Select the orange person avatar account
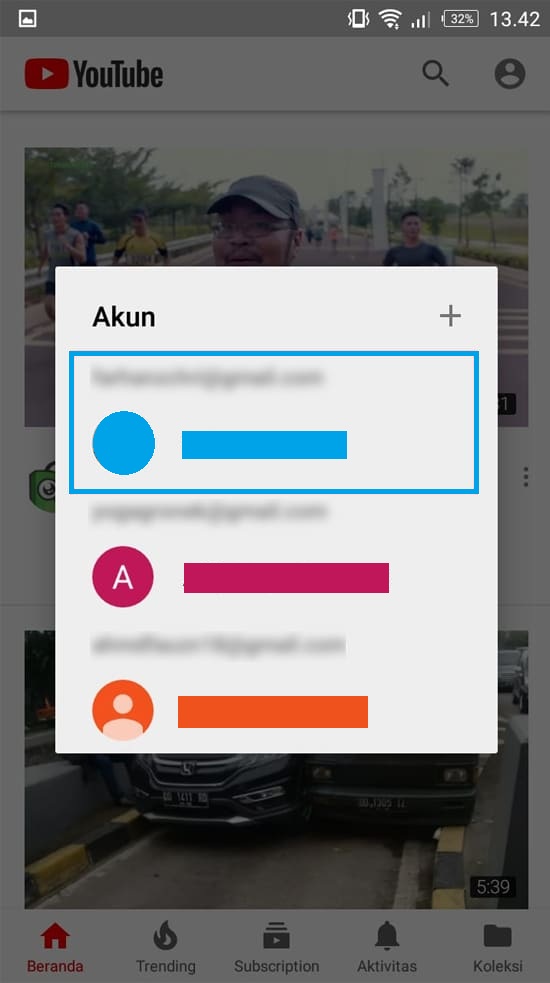This screenshot has width=550, height=983. click(123, 710)
